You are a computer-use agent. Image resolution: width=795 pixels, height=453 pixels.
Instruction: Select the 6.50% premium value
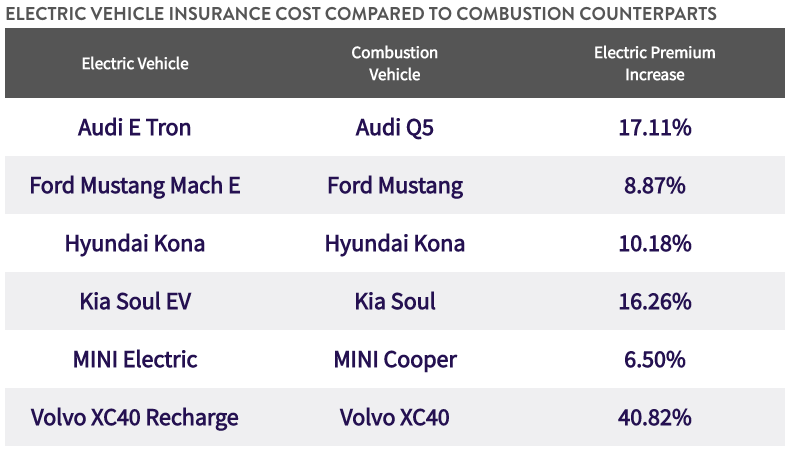pos(655,360)
